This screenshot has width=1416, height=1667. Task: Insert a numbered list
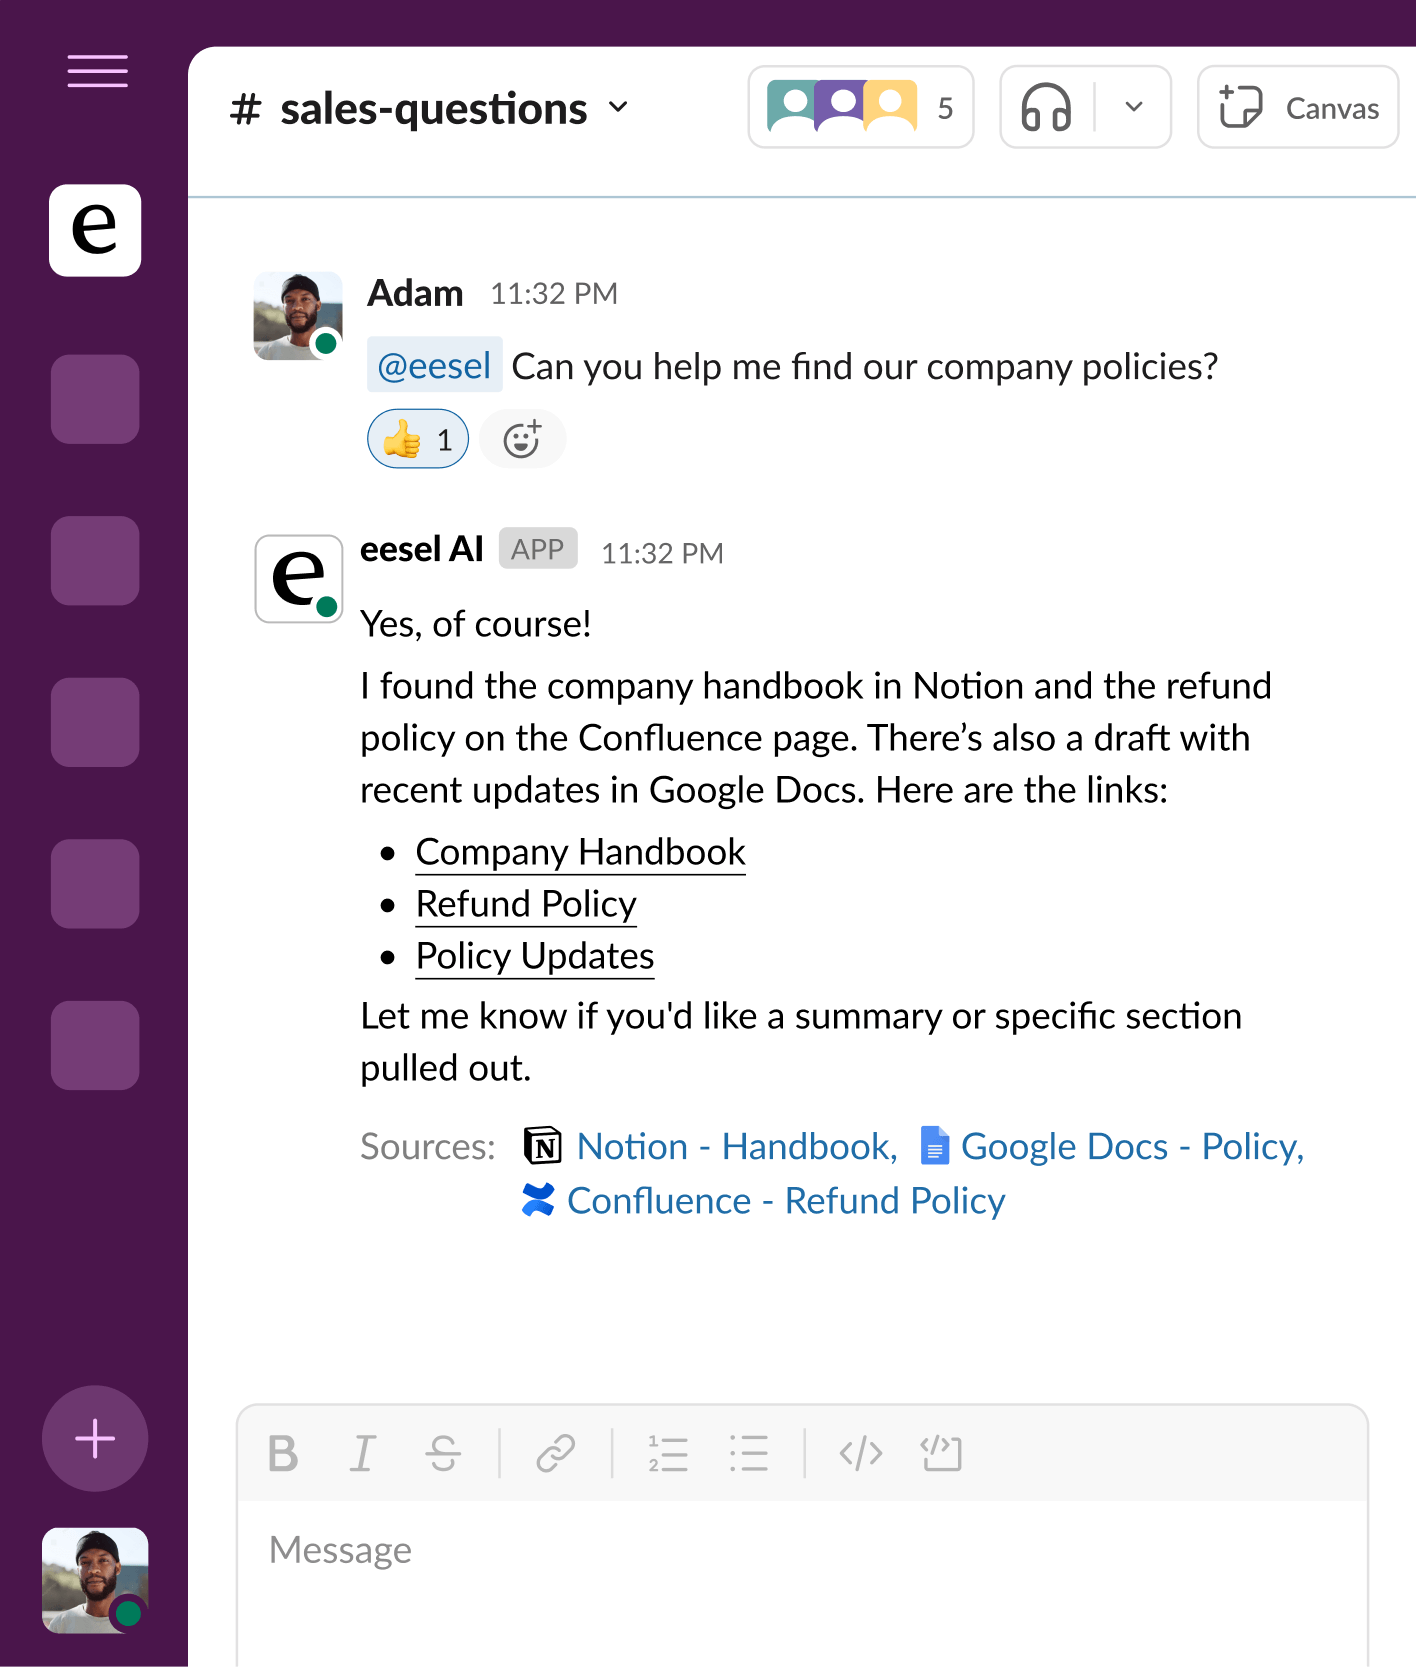point(667,1453)
